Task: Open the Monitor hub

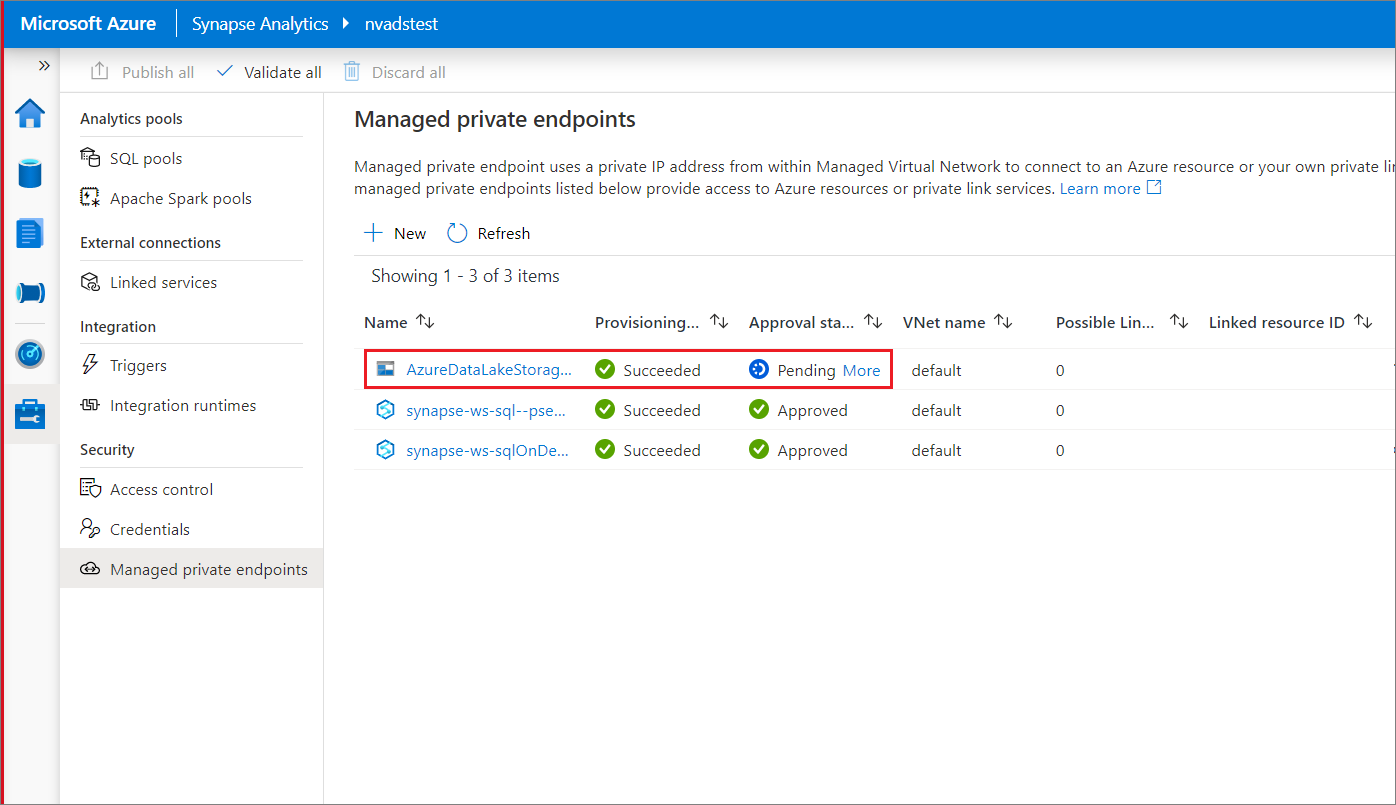Action: pos(30,353)
